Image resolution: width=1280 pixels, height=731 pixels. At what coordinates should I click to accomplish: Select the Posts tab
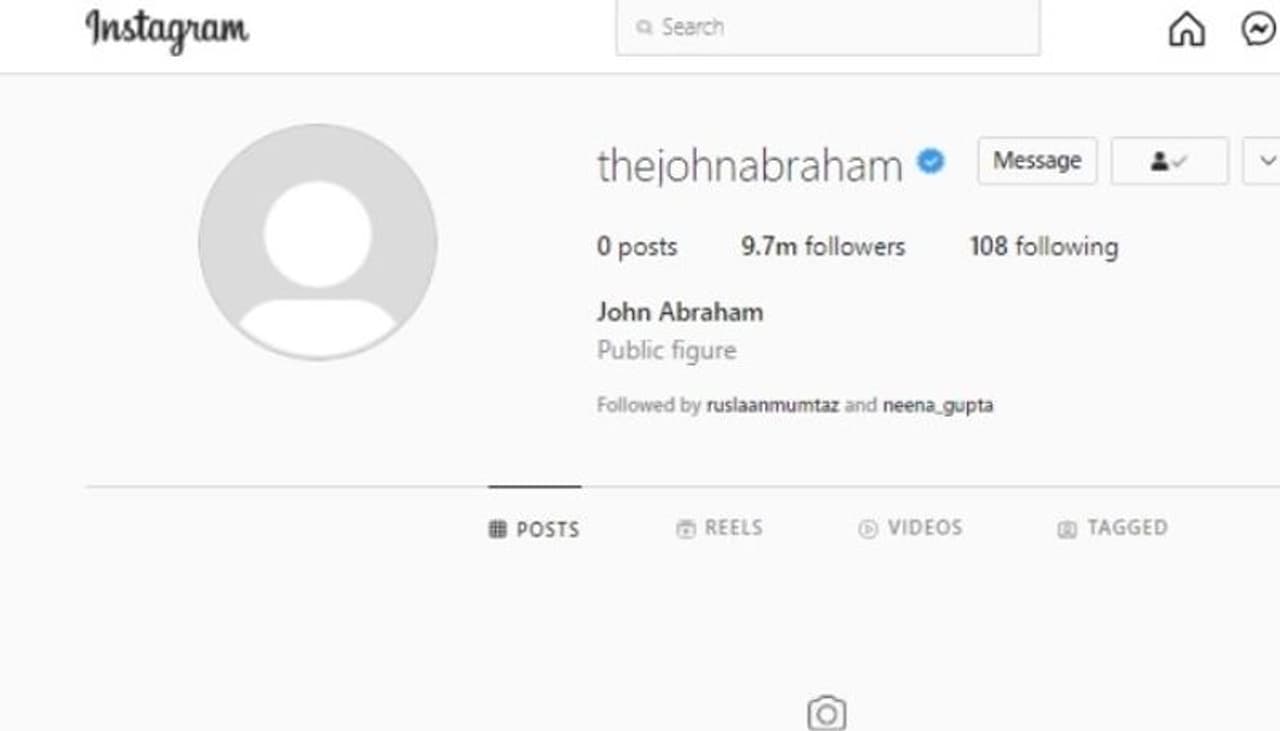tap(534, 529)
